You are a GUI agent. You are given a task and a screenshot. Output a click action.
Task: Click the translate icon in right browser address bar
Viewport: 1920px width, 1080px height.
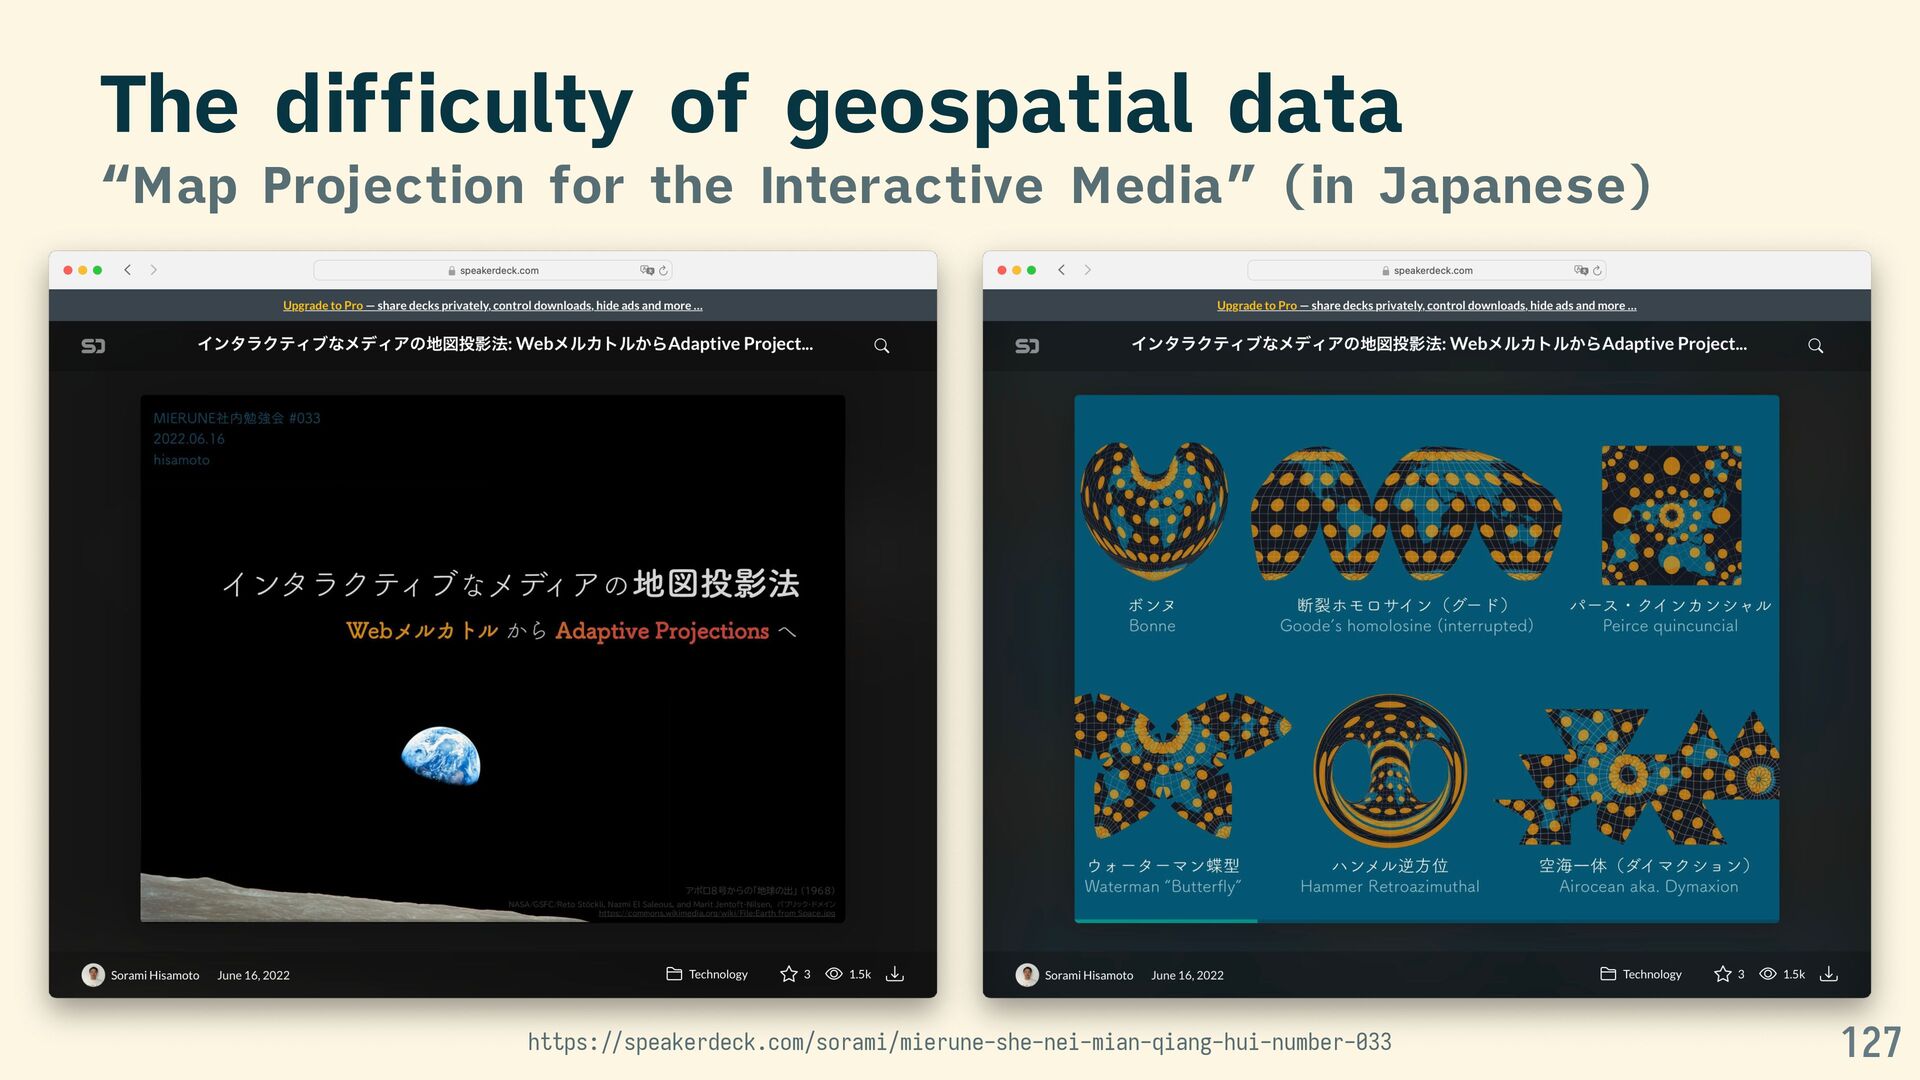click(x=1580, y=270)
